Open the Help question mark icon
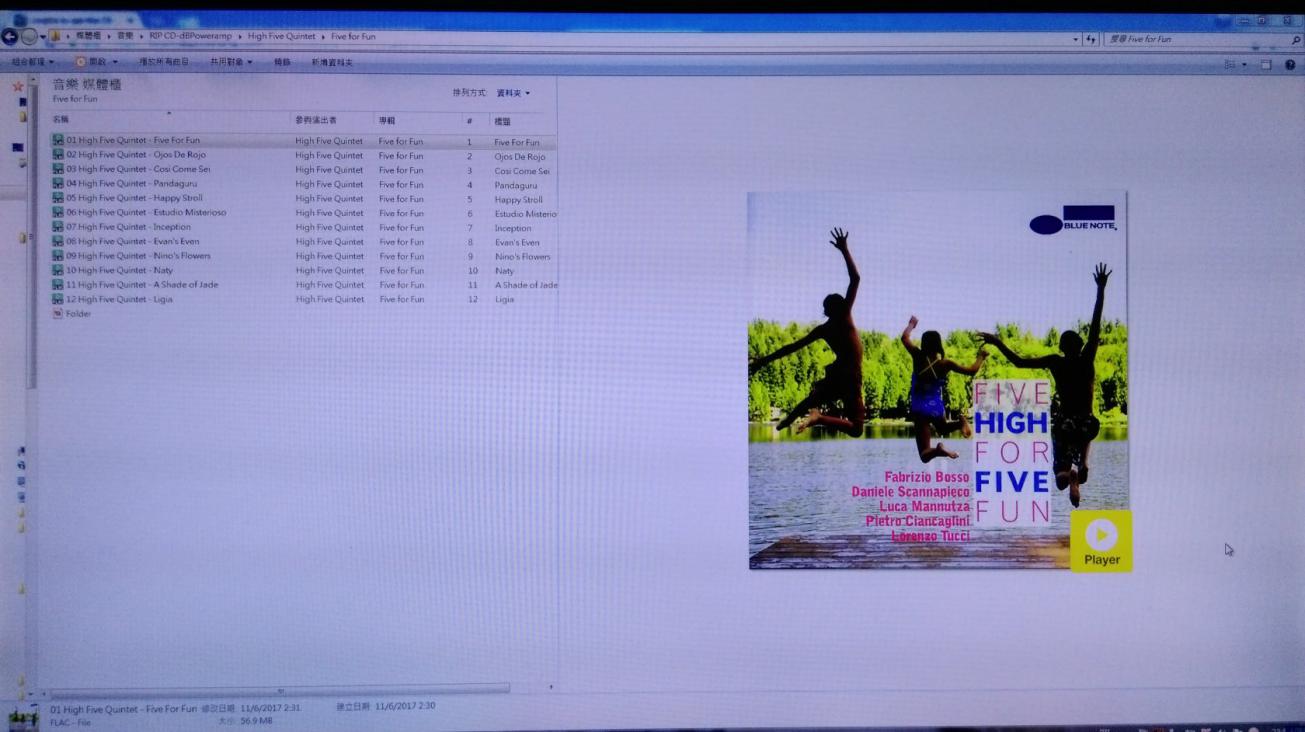1305x732 pixels. [1290, 64]
